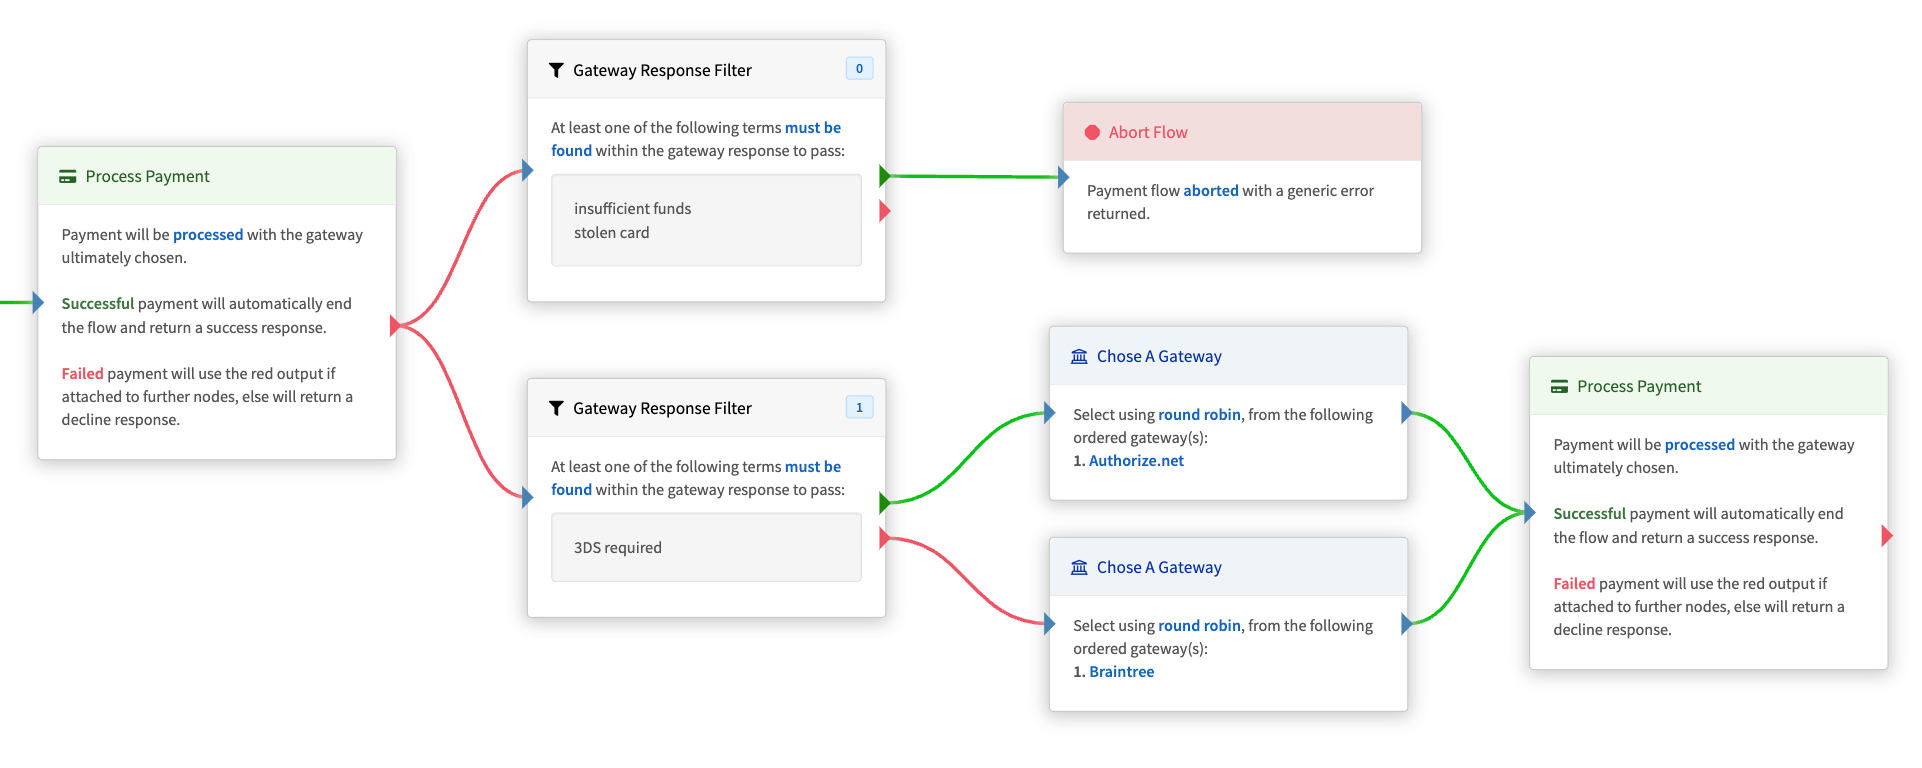The image size is (1922, 768).
Task: Select the blue input port of the right Process Payment node
Action: (1529, 513)
